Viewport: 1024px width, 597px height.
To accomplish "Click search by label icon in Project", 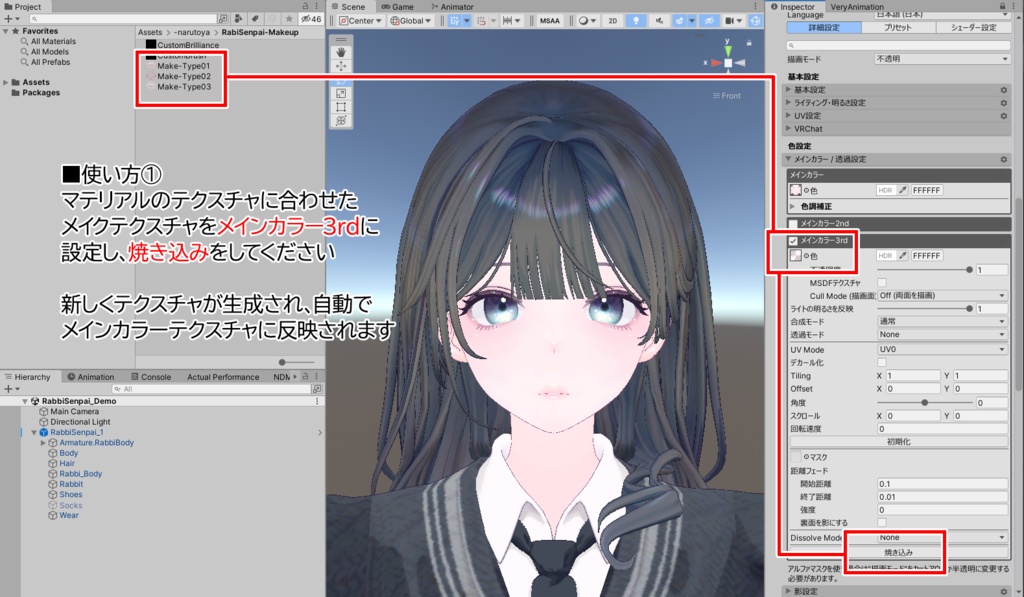I will 255,19.
